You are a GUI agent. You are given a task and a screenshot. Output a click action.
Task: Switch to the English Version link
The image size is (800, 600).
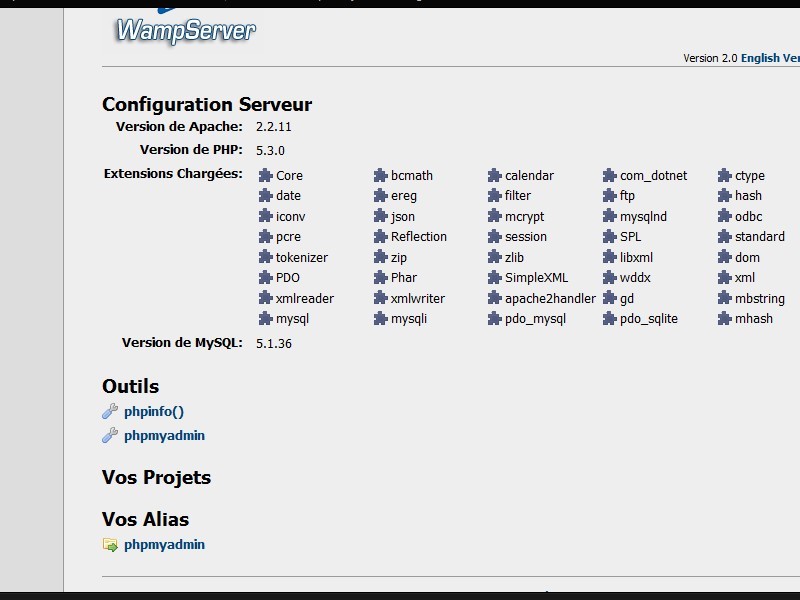[770, 58]
